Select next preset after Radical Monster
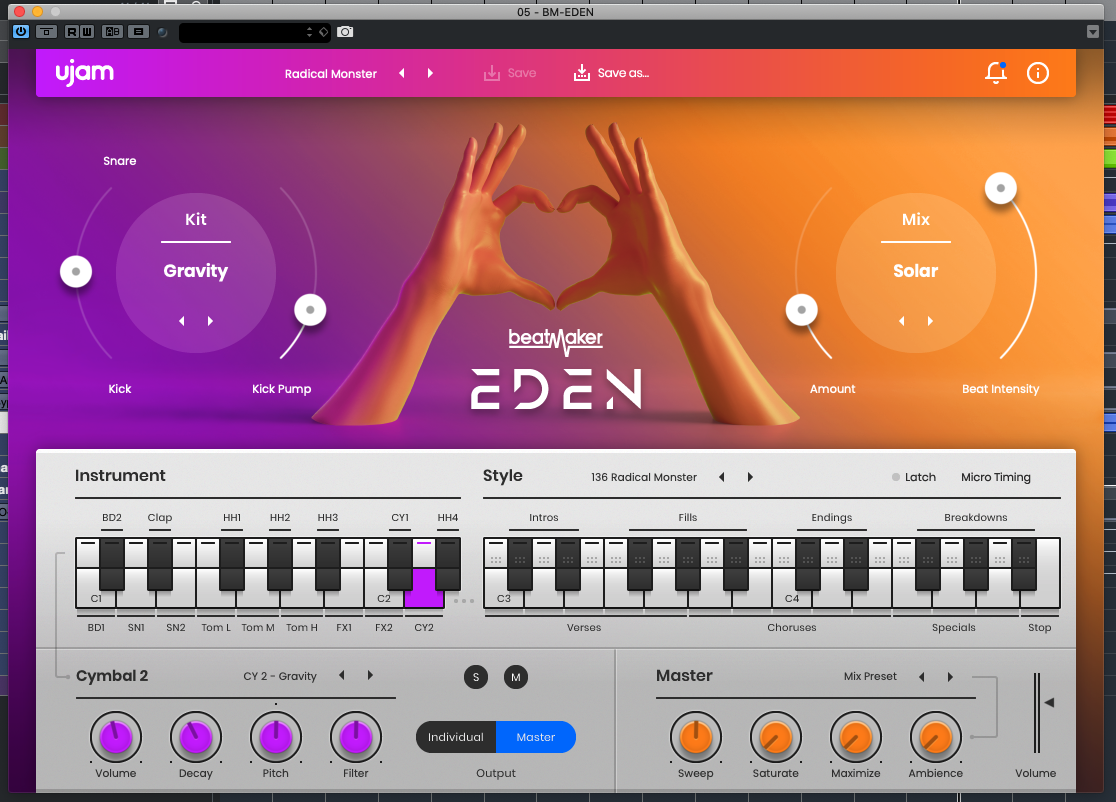The width and height of the screenshot is (1116, 802). (431, 74)
